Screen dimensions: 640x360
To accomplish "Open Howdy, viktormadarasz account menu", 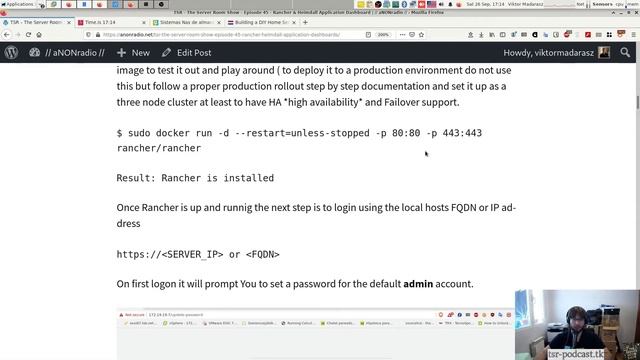I will [557, 53].
